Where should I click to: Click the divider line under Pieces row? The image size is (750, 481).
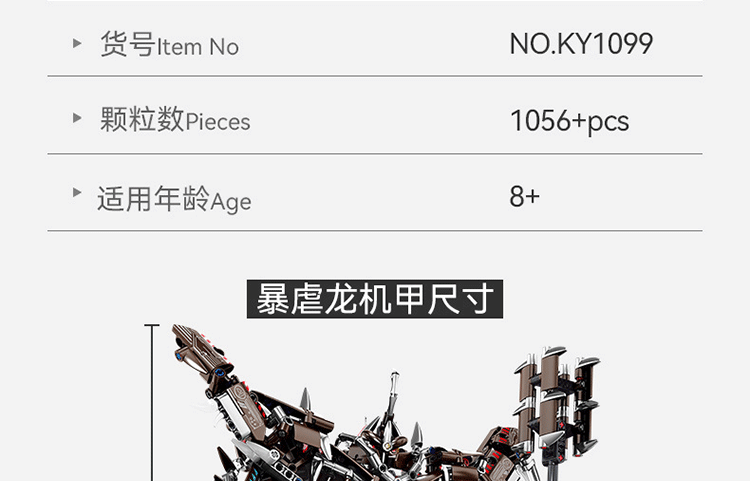click(x=375, y=154)
